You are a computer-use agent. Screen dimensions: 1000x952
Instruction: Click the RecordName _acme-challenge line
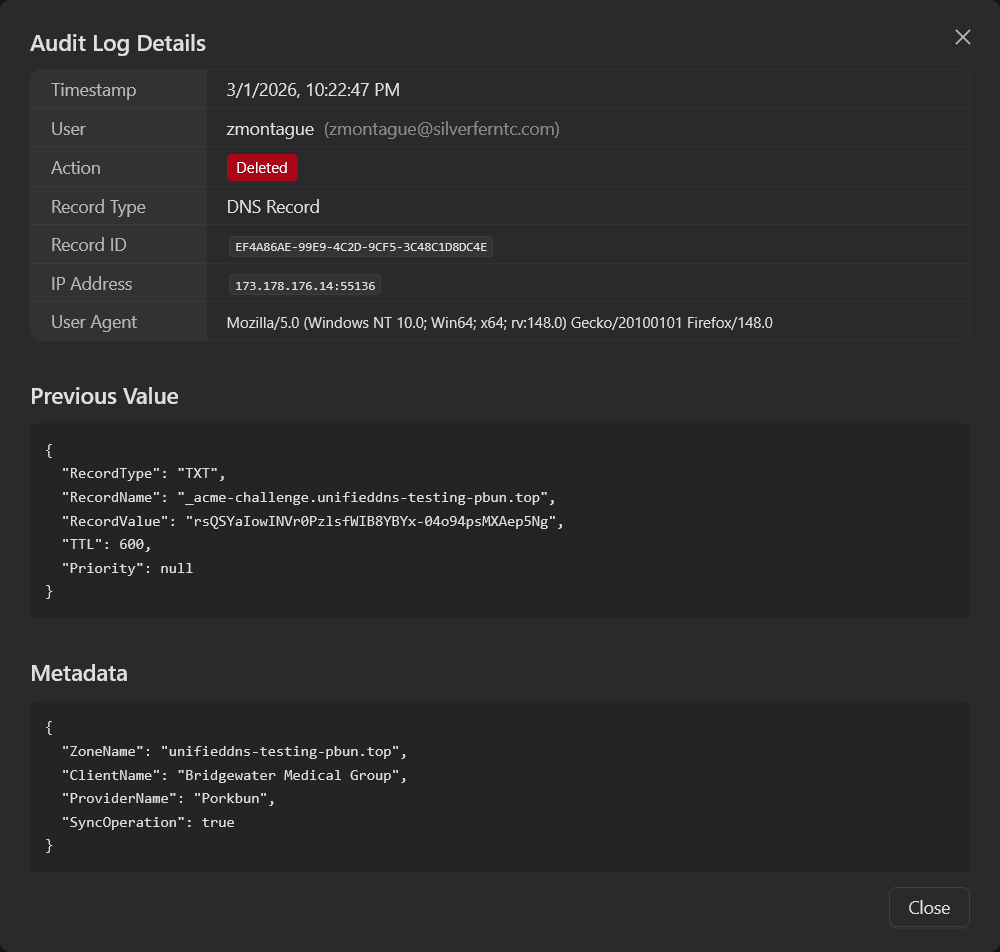tap(308, 497)
